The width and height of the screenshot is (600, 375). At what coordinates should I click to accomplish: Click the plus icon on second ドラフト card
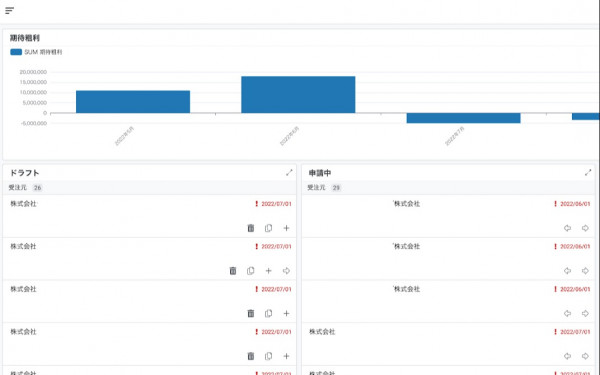click(x=268, y=271)
